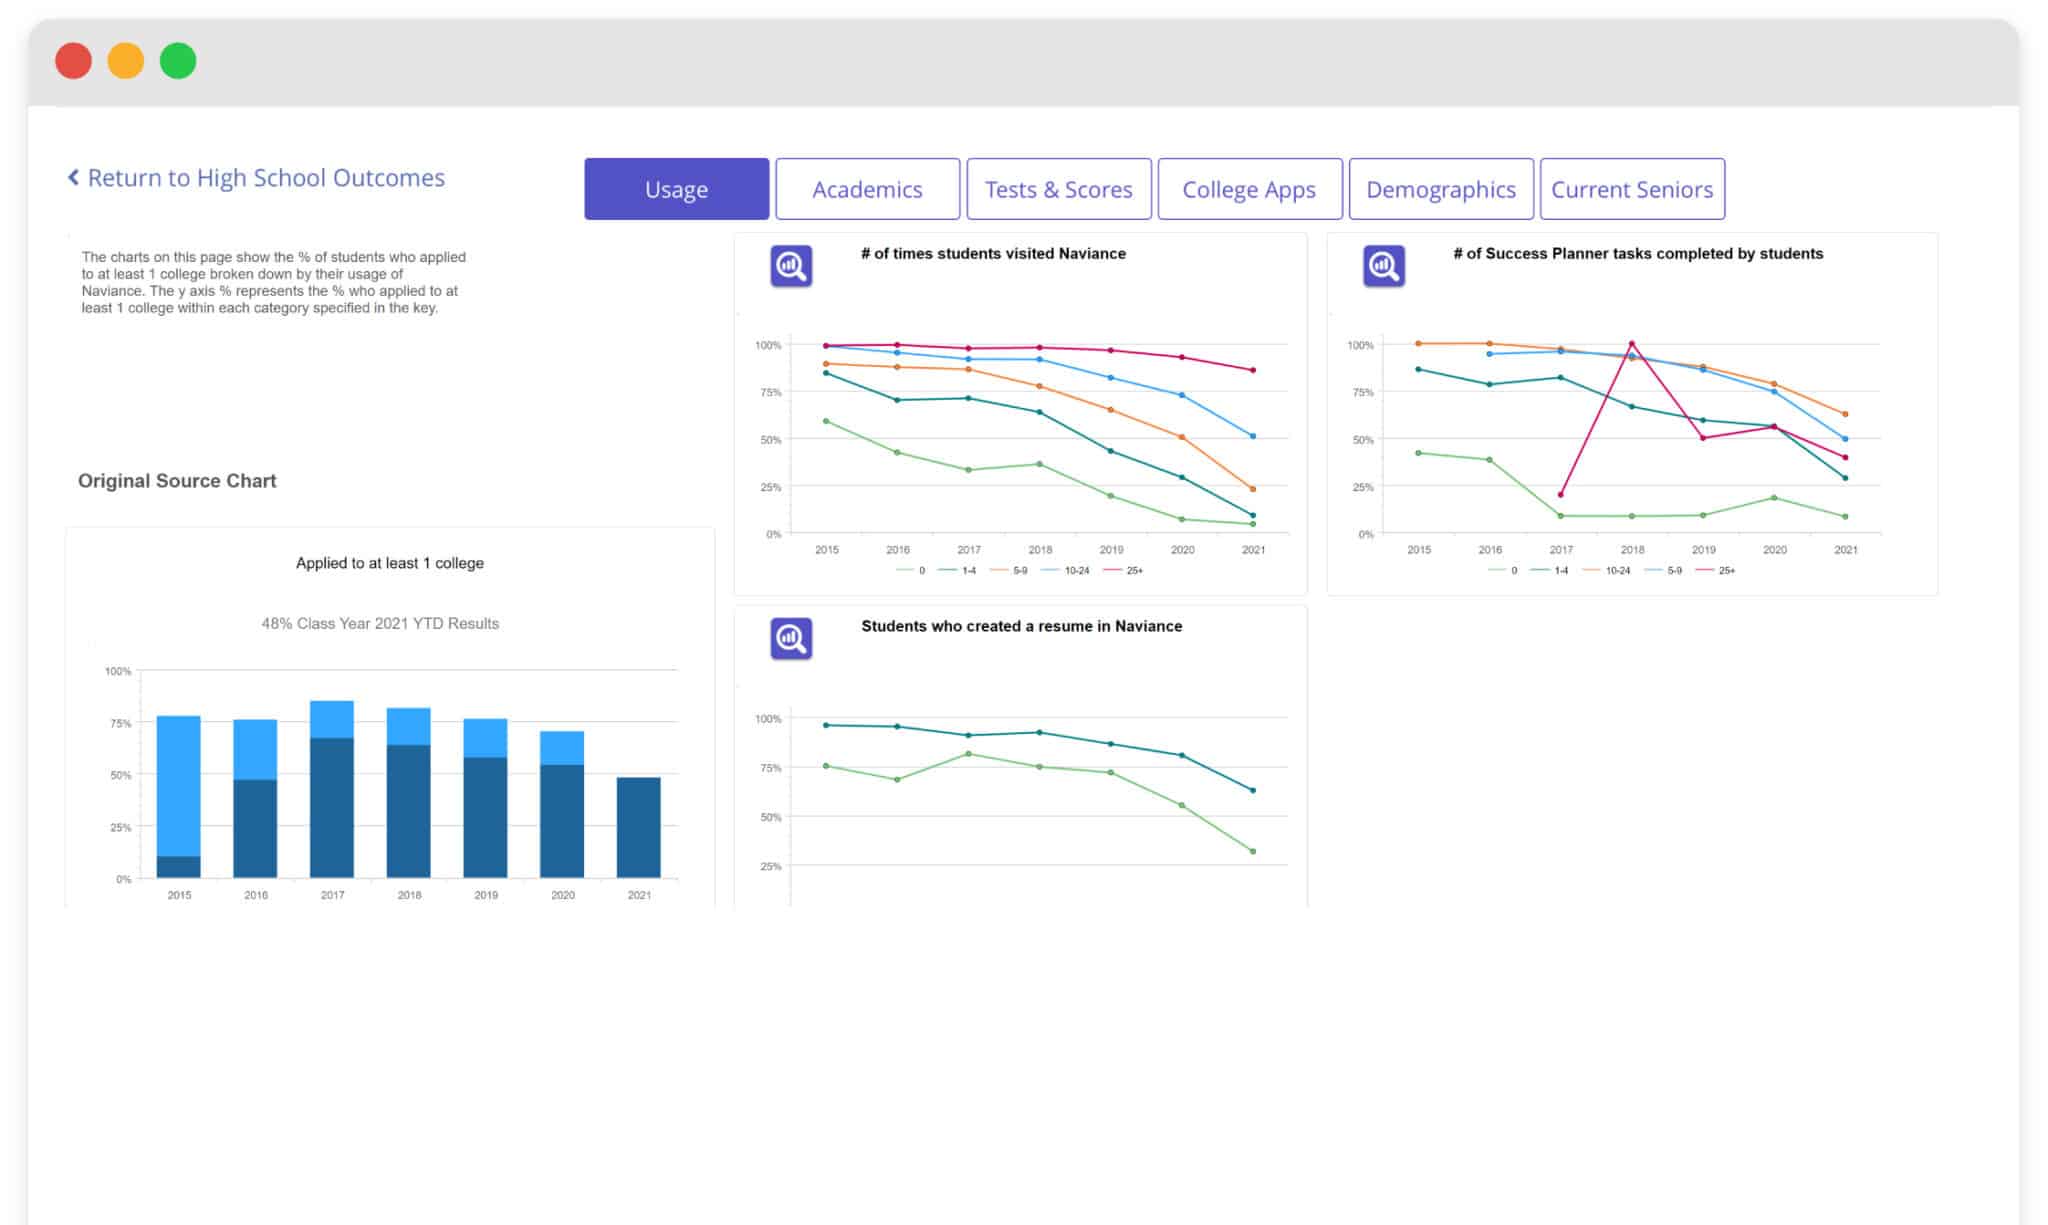Screen dimensions: 2048x1225
Task: Select the active Usage tab
Action: (676, 188)
